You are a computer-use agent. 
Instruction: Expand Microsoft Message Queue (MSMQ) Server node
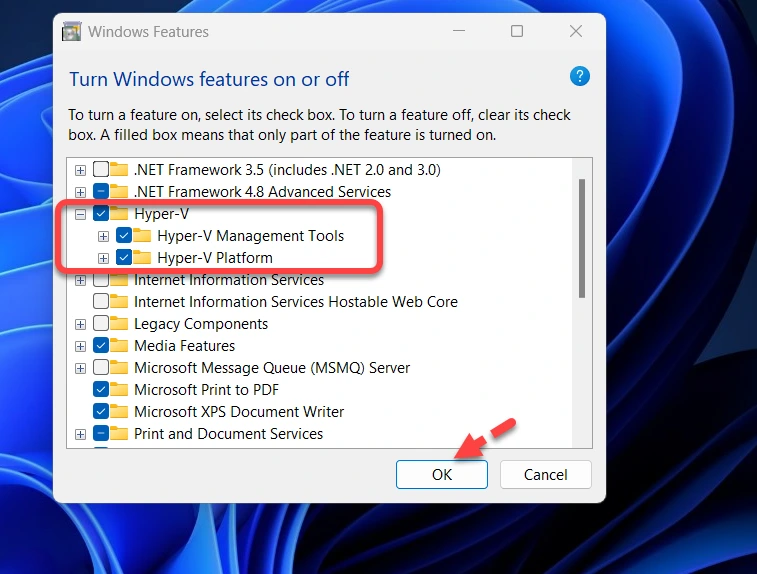pyautogui.click(x=80, y=368)
